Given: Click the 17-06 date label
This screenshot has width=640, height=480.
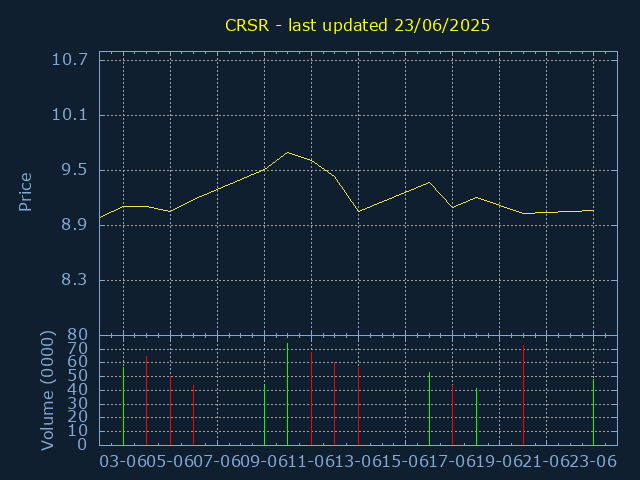Looking at the screenshot, I should click(452, 462).
